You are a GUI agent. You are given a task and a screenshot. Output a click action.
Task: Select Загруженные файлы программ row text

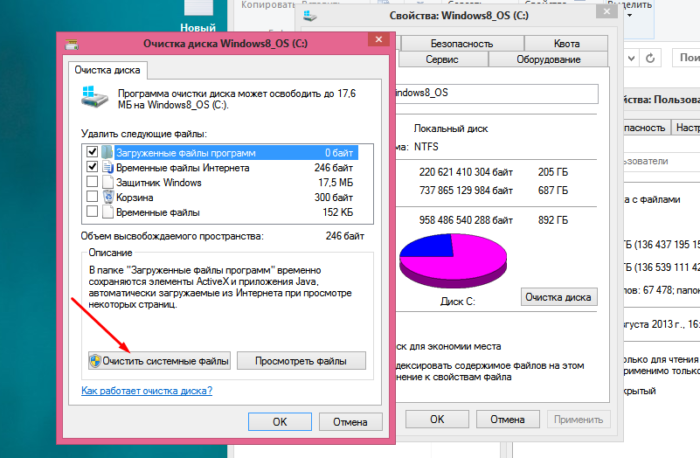click(x=186, y=153)
